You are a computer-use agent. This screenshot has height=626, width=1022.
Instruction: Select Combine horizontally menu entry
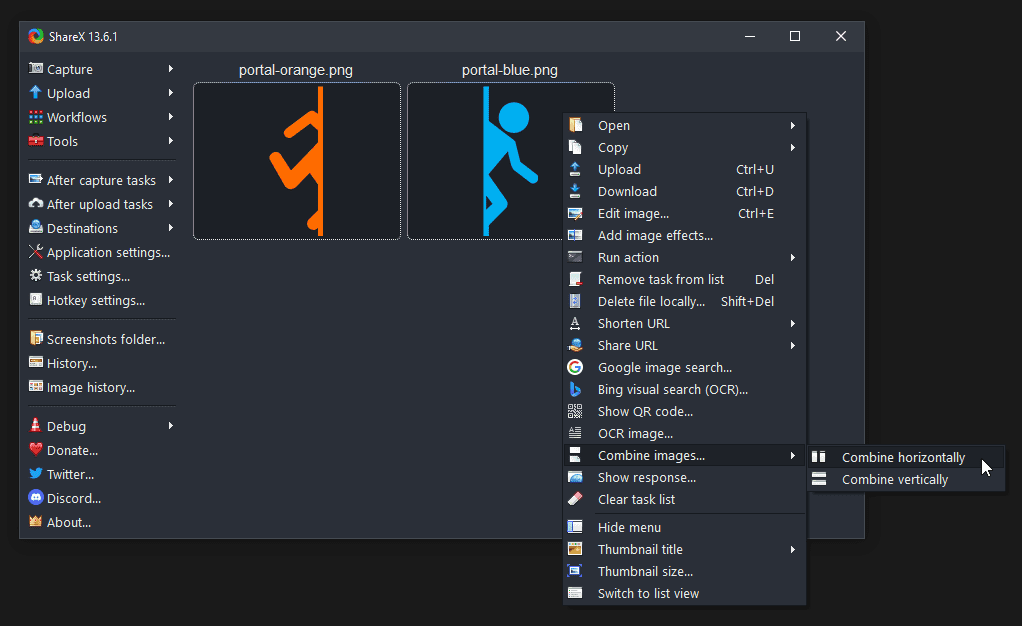pyautogui.click(x=903, y=457)
